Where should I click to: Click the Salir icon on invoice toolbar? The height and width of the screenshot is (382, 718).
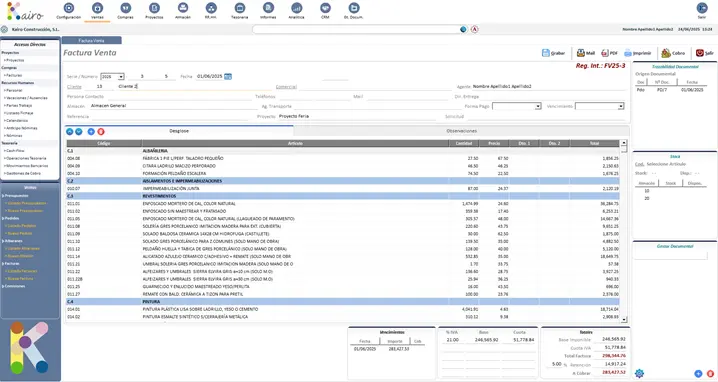click(x=700, y=53)
